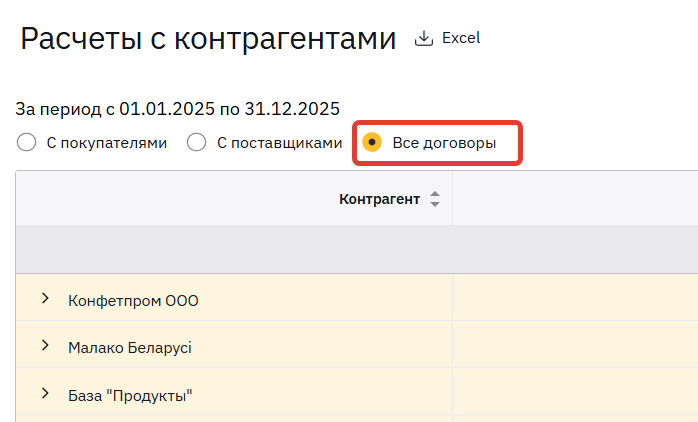Click the "Контрагент" column header text

[x=379, y=199]
